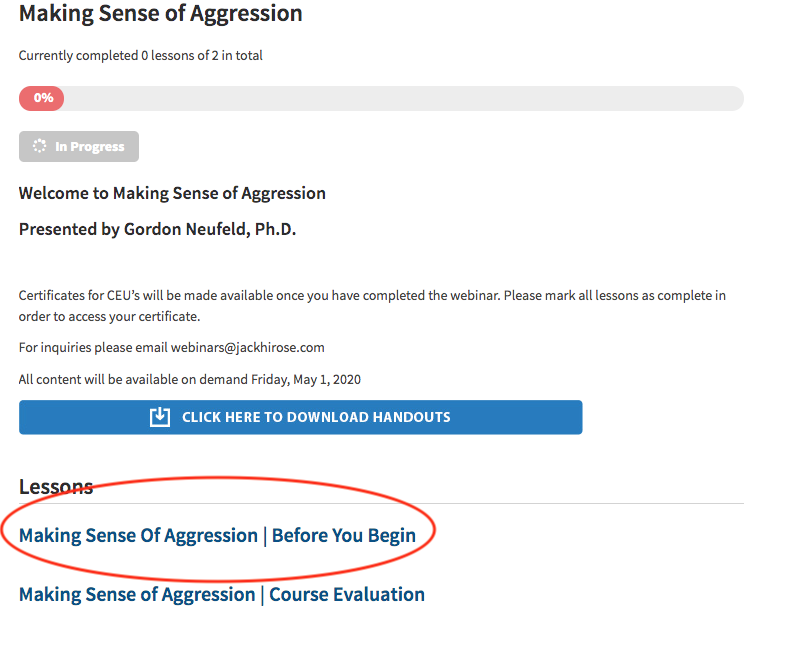Download handouts via the blue button
Viewport: 811px width, 649px height.
point(300,417)
